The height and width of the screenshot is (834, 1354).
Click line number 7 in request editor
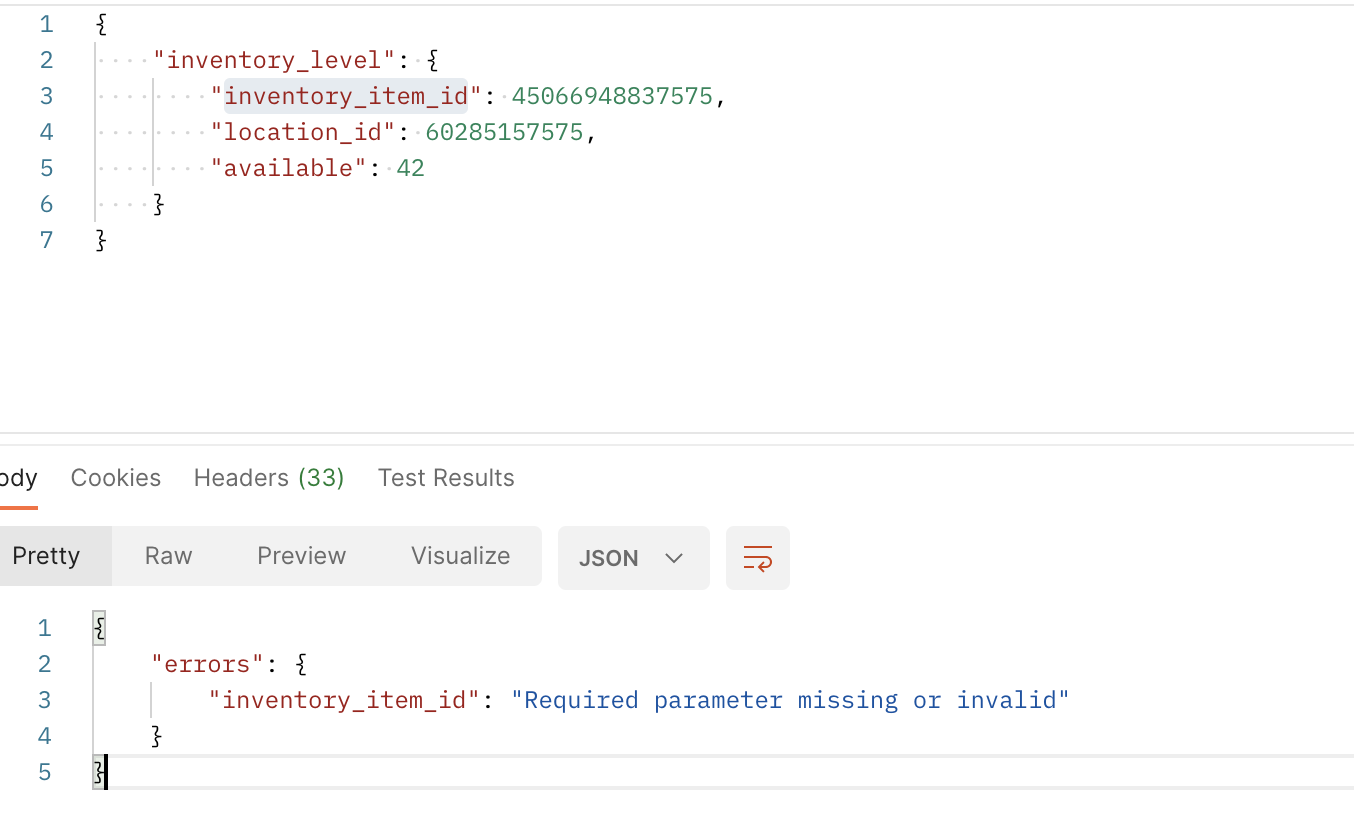46,240
